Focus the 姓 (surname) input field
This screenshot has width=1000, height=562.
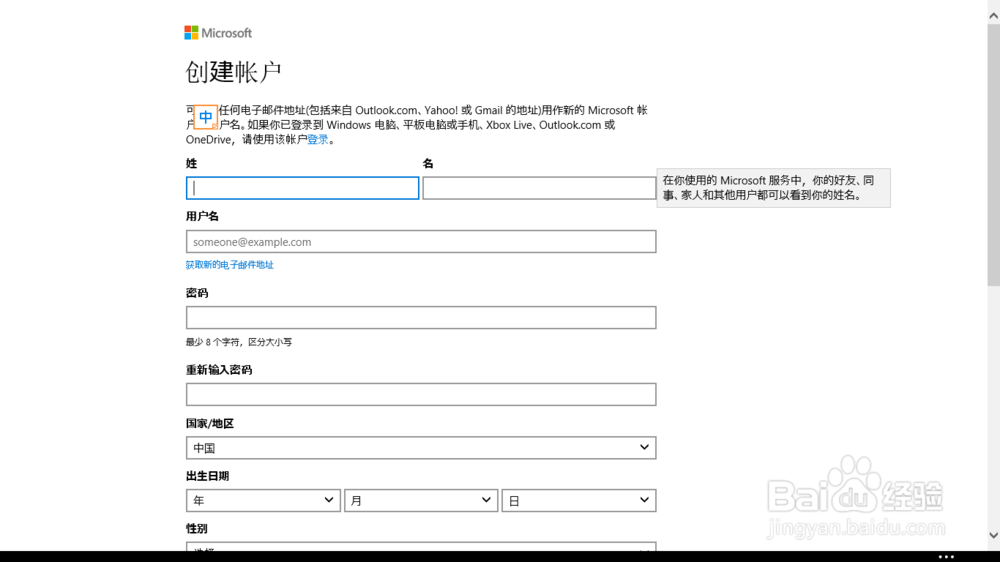(x=302, y=188)
